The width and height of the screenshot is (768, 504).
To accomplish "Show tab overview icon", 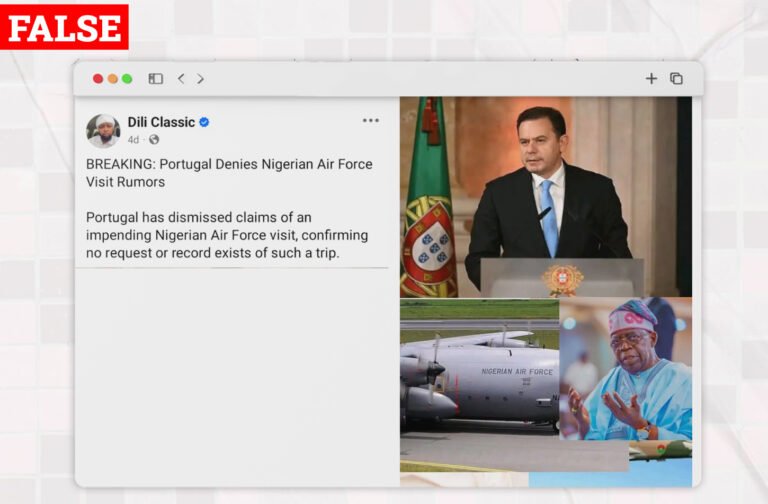I will (676, 78).
